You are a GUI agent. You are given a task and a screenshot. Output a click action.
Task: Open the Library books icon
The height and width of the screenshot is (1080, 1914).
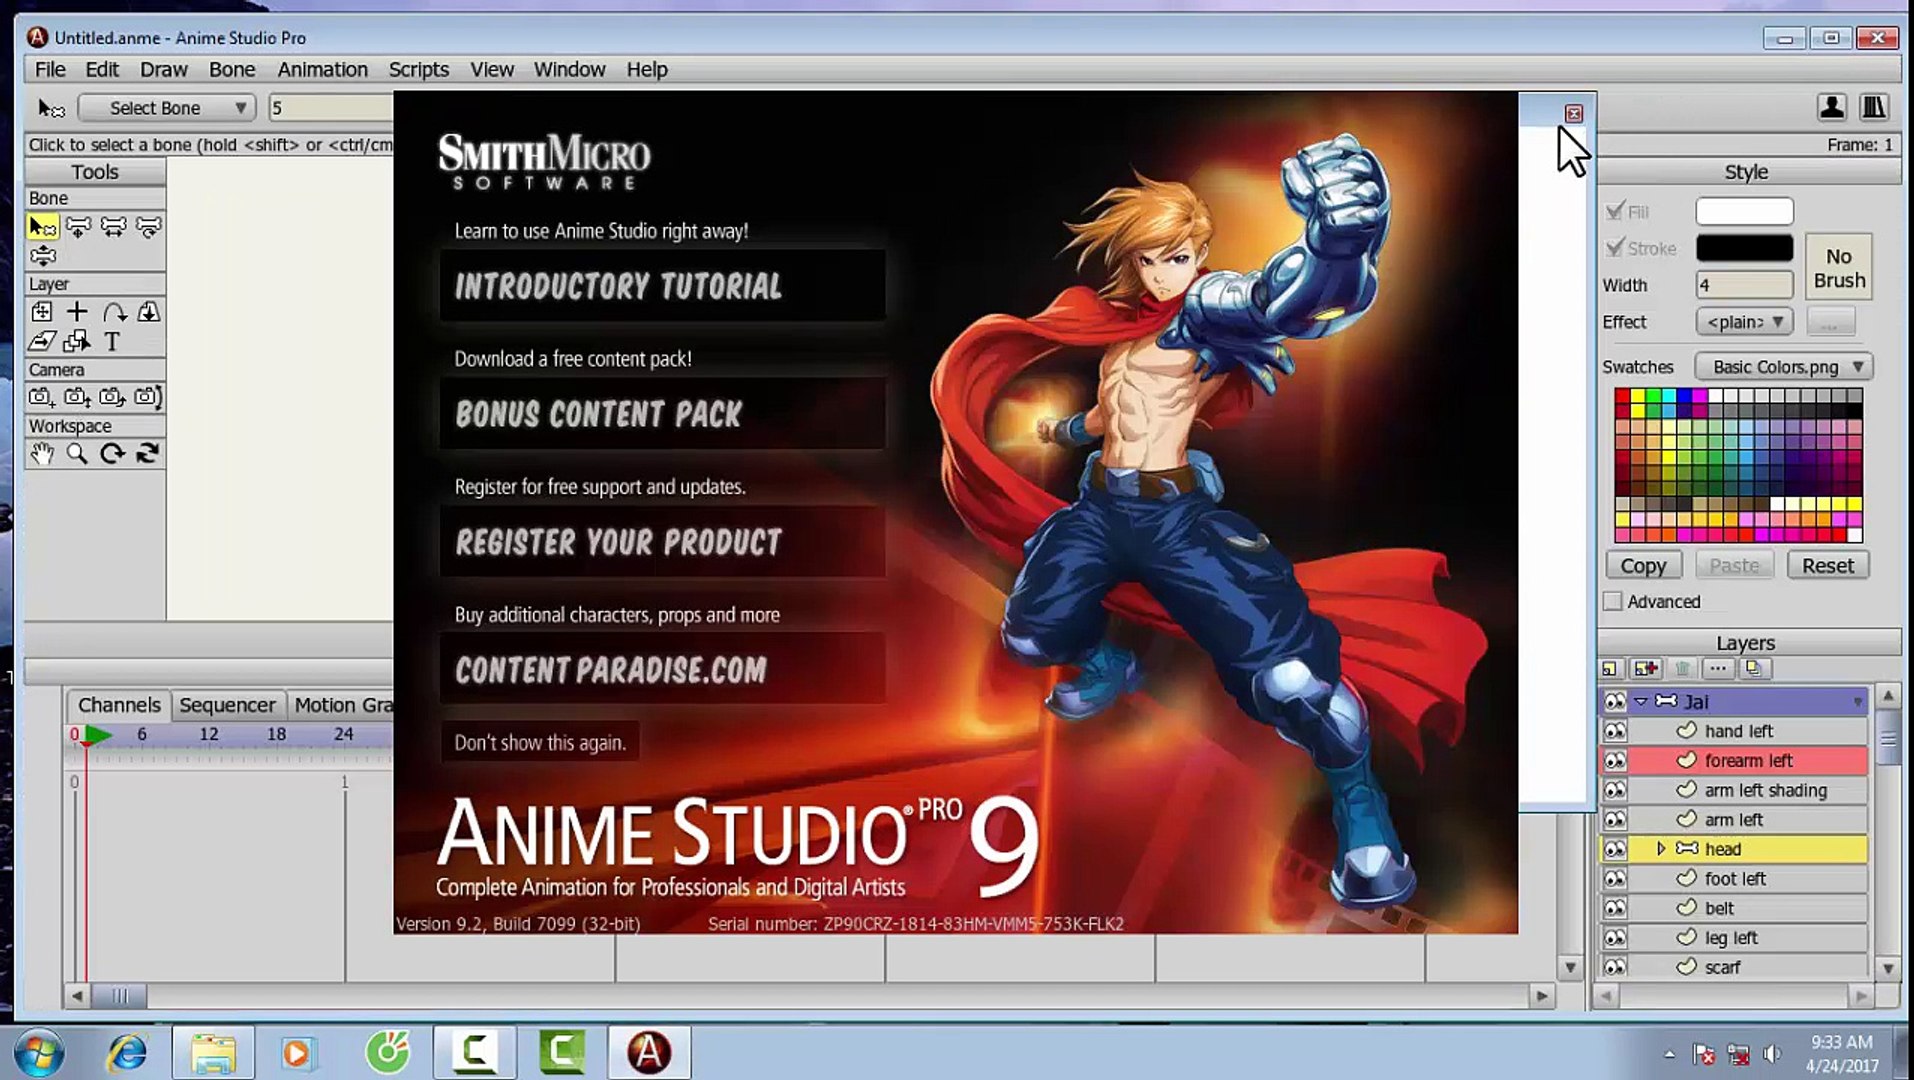1873,107
